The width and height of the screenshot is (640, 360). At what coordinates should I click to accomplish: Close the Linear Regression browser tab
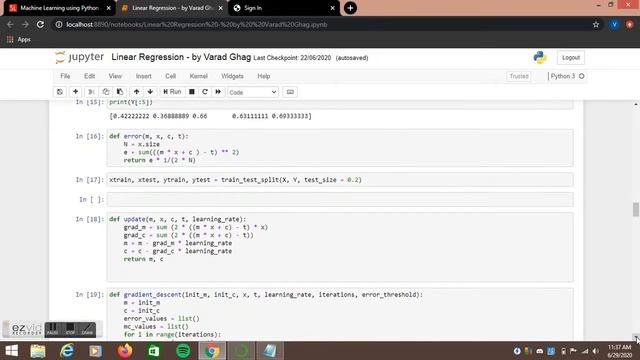coord(220,8)
